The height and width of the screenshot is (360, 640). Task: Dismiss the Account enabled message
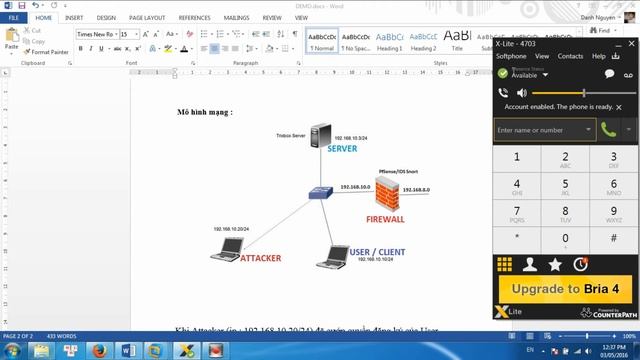pos(619,107)
